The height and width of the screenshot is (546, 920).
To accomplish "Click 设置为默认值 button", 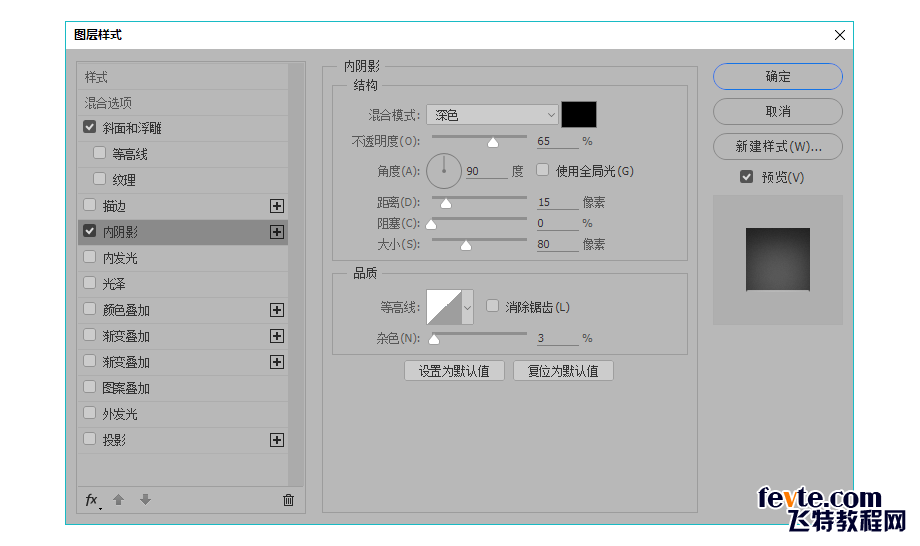I will coord(454,371).
